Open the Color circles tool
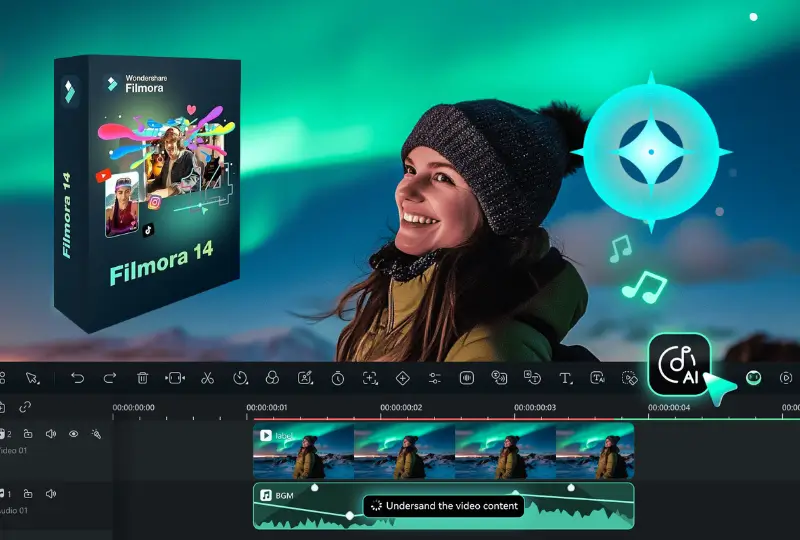 (x=272, y=378)
